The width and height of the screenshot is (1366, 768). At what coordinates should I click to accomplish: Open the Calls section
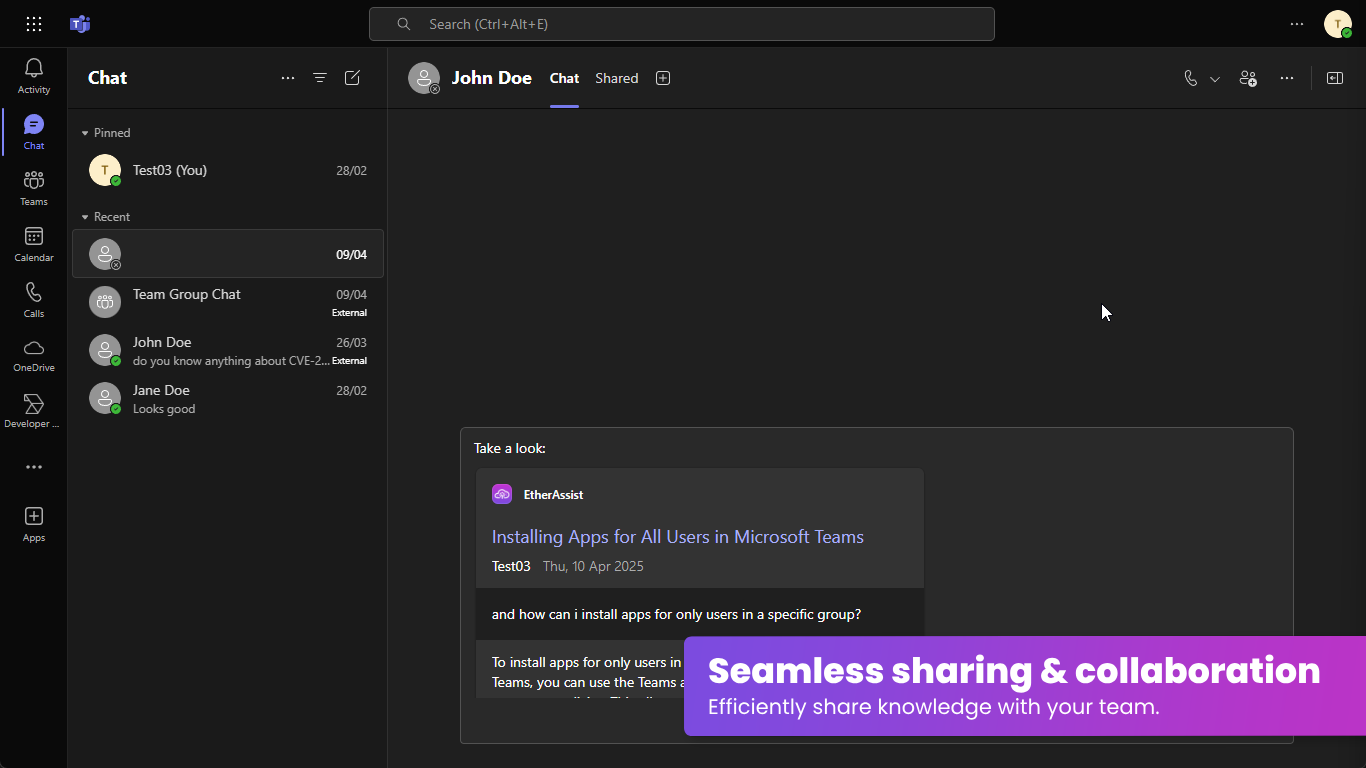(34, 300)
